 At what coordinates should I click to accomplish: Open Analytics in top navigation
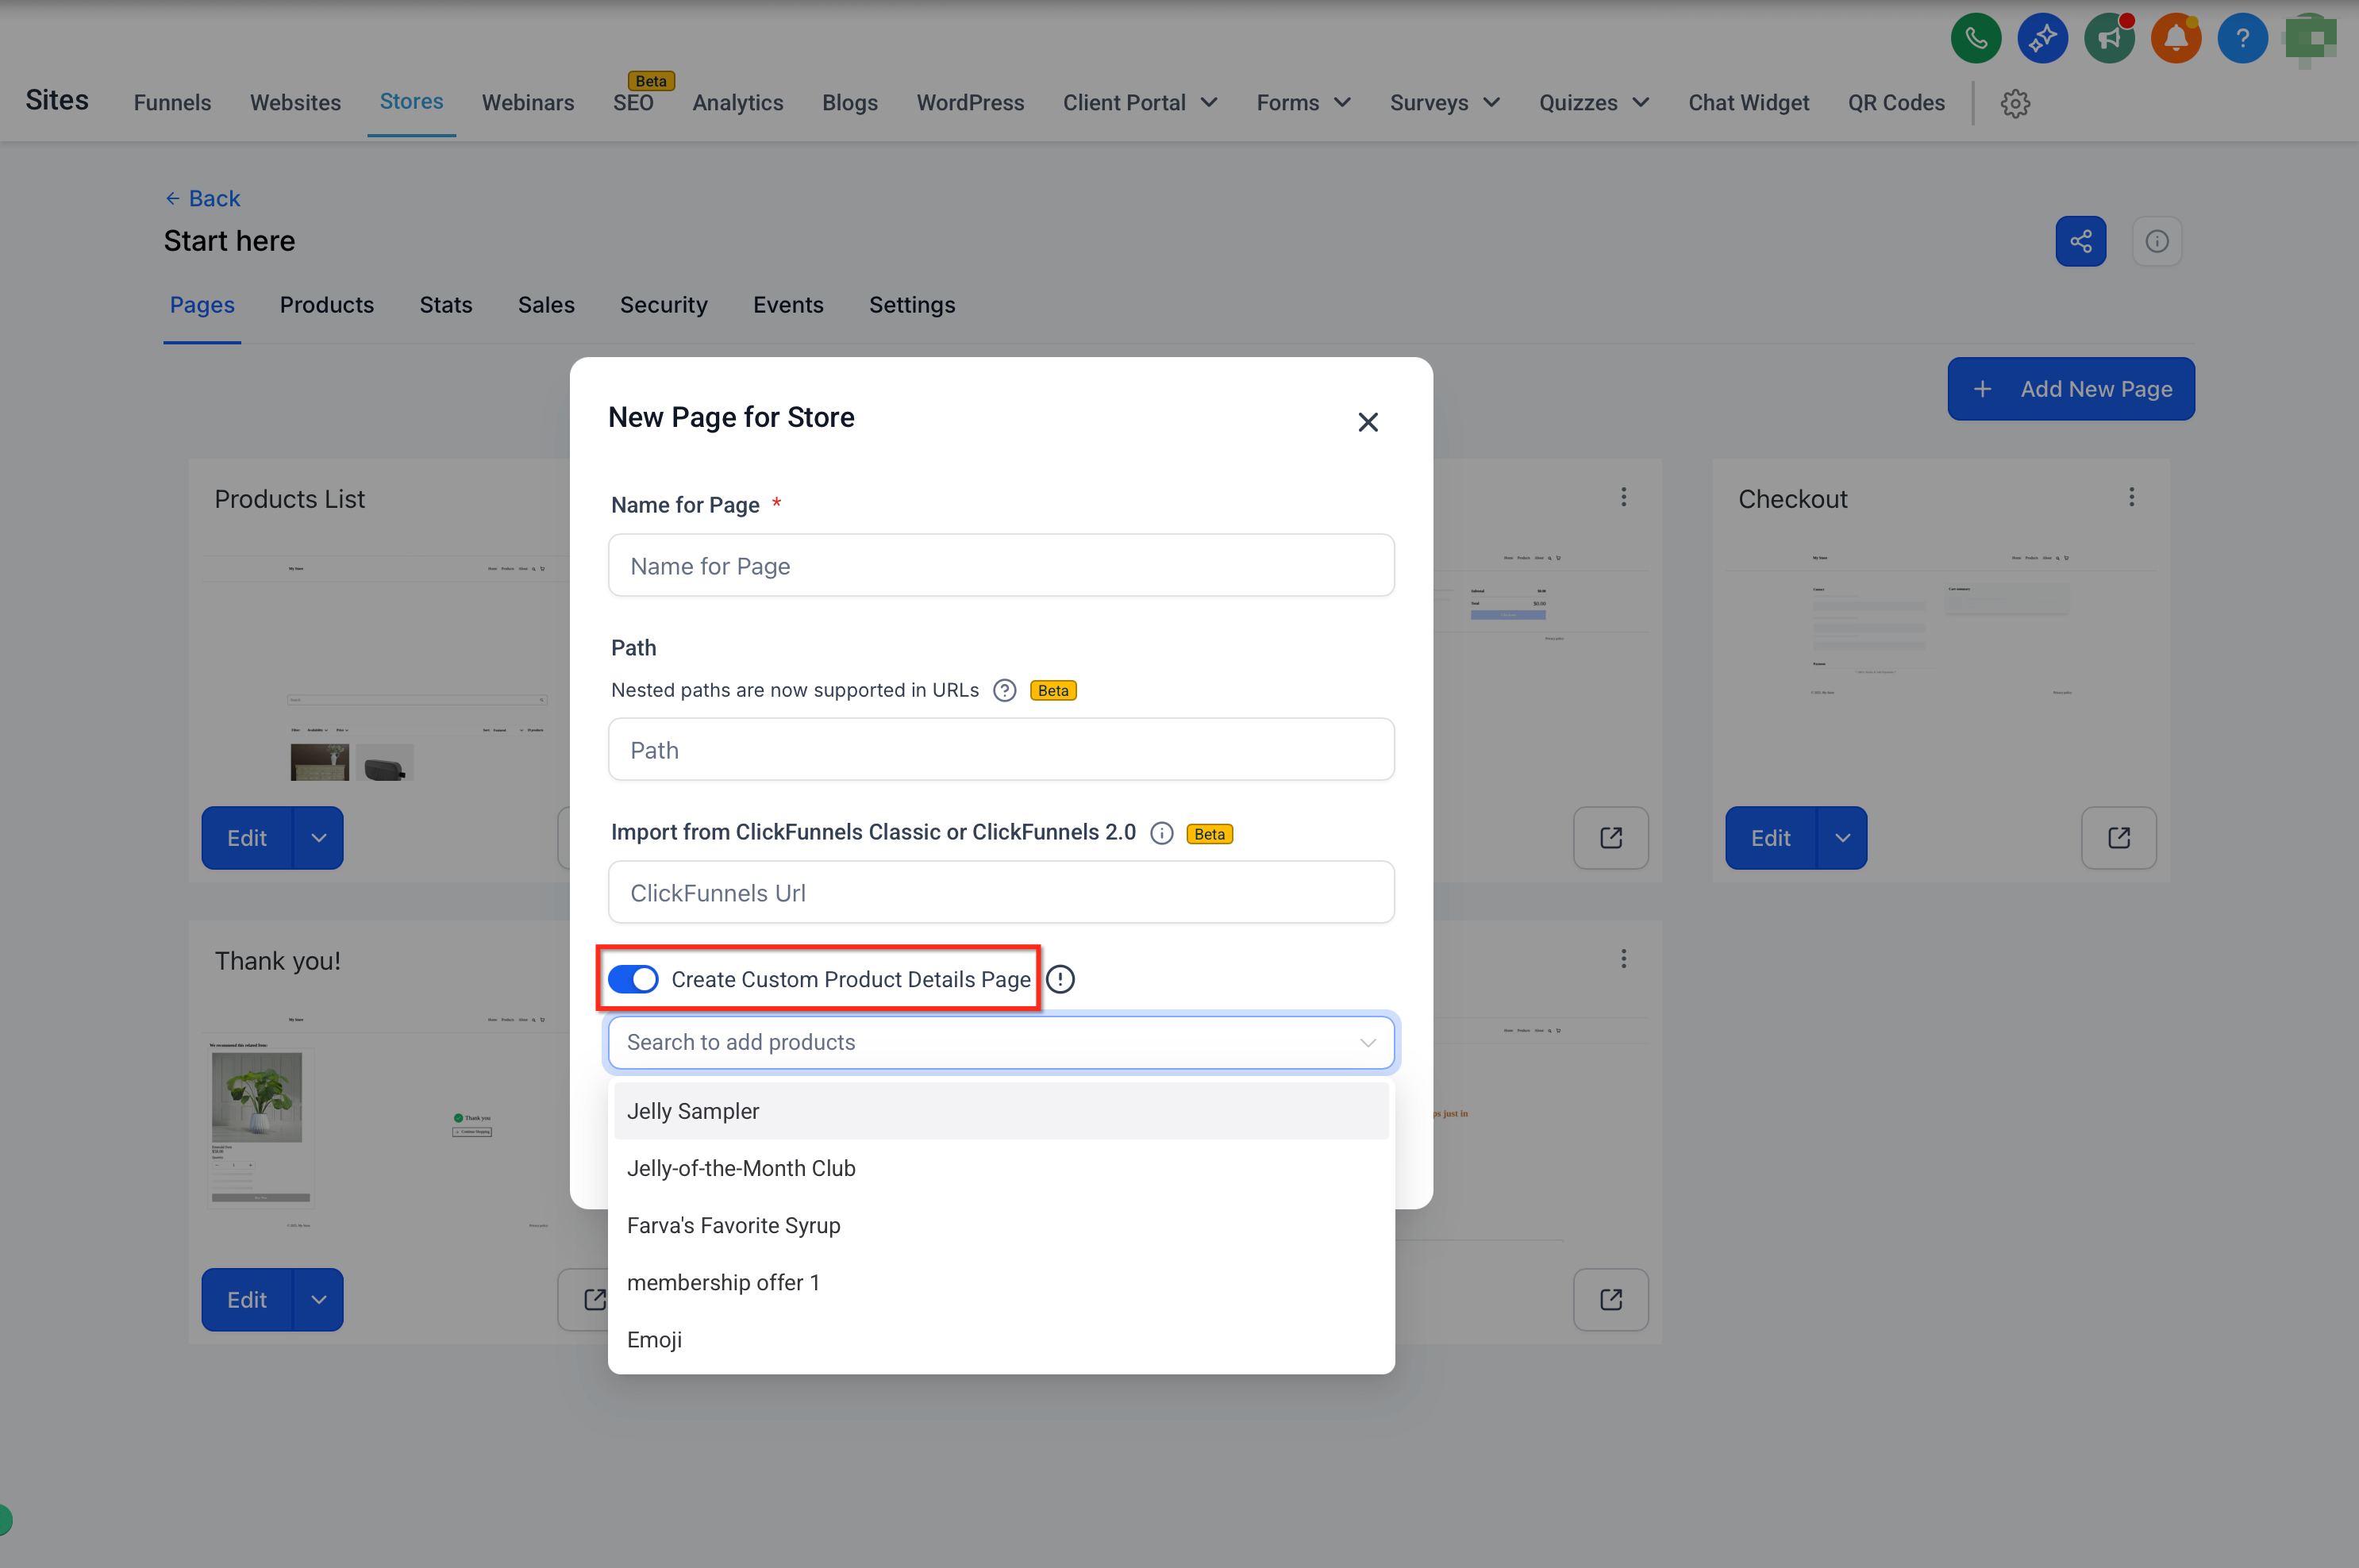(737, 102)
